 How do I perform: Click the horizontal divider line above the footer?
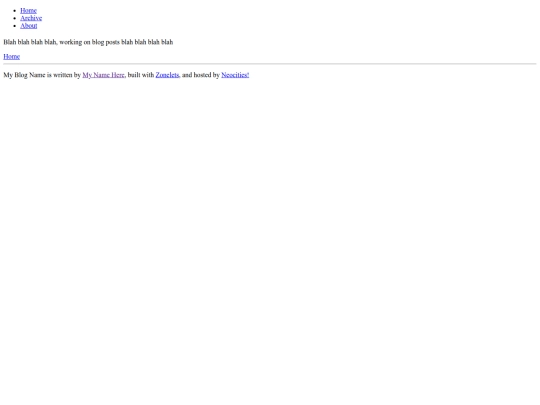point(270,64)
